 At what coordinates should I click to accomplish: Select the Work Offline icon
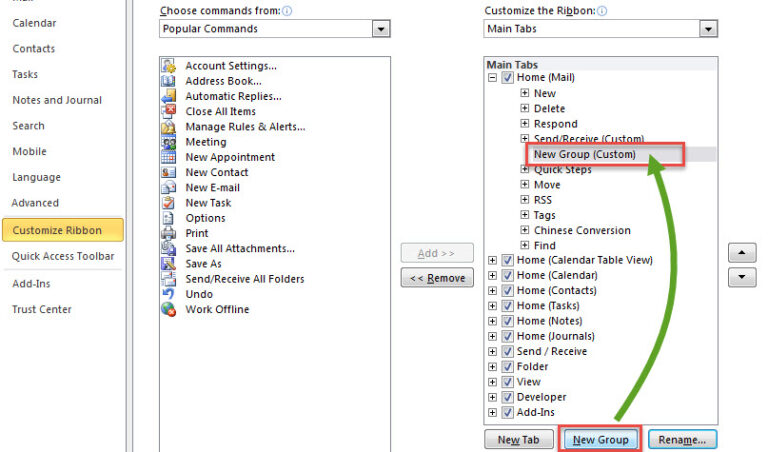168,309
